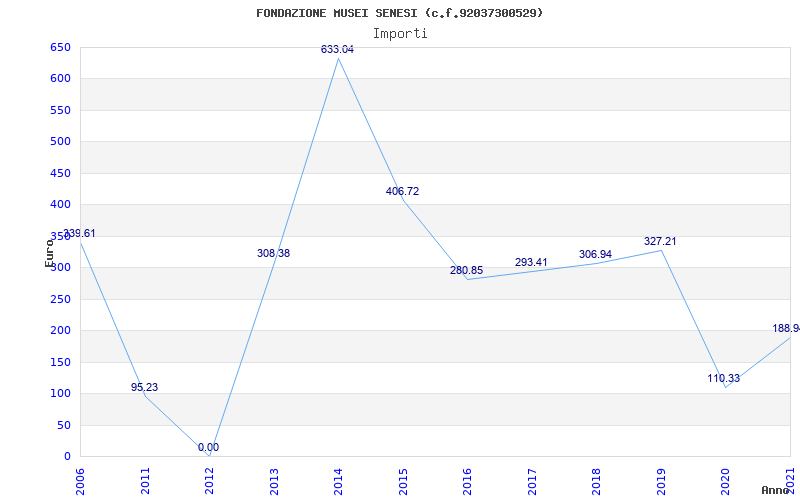The height and width of the screenshot is (500, 800).
Task: Click the 306.94 data label
Action: (595, 254)
